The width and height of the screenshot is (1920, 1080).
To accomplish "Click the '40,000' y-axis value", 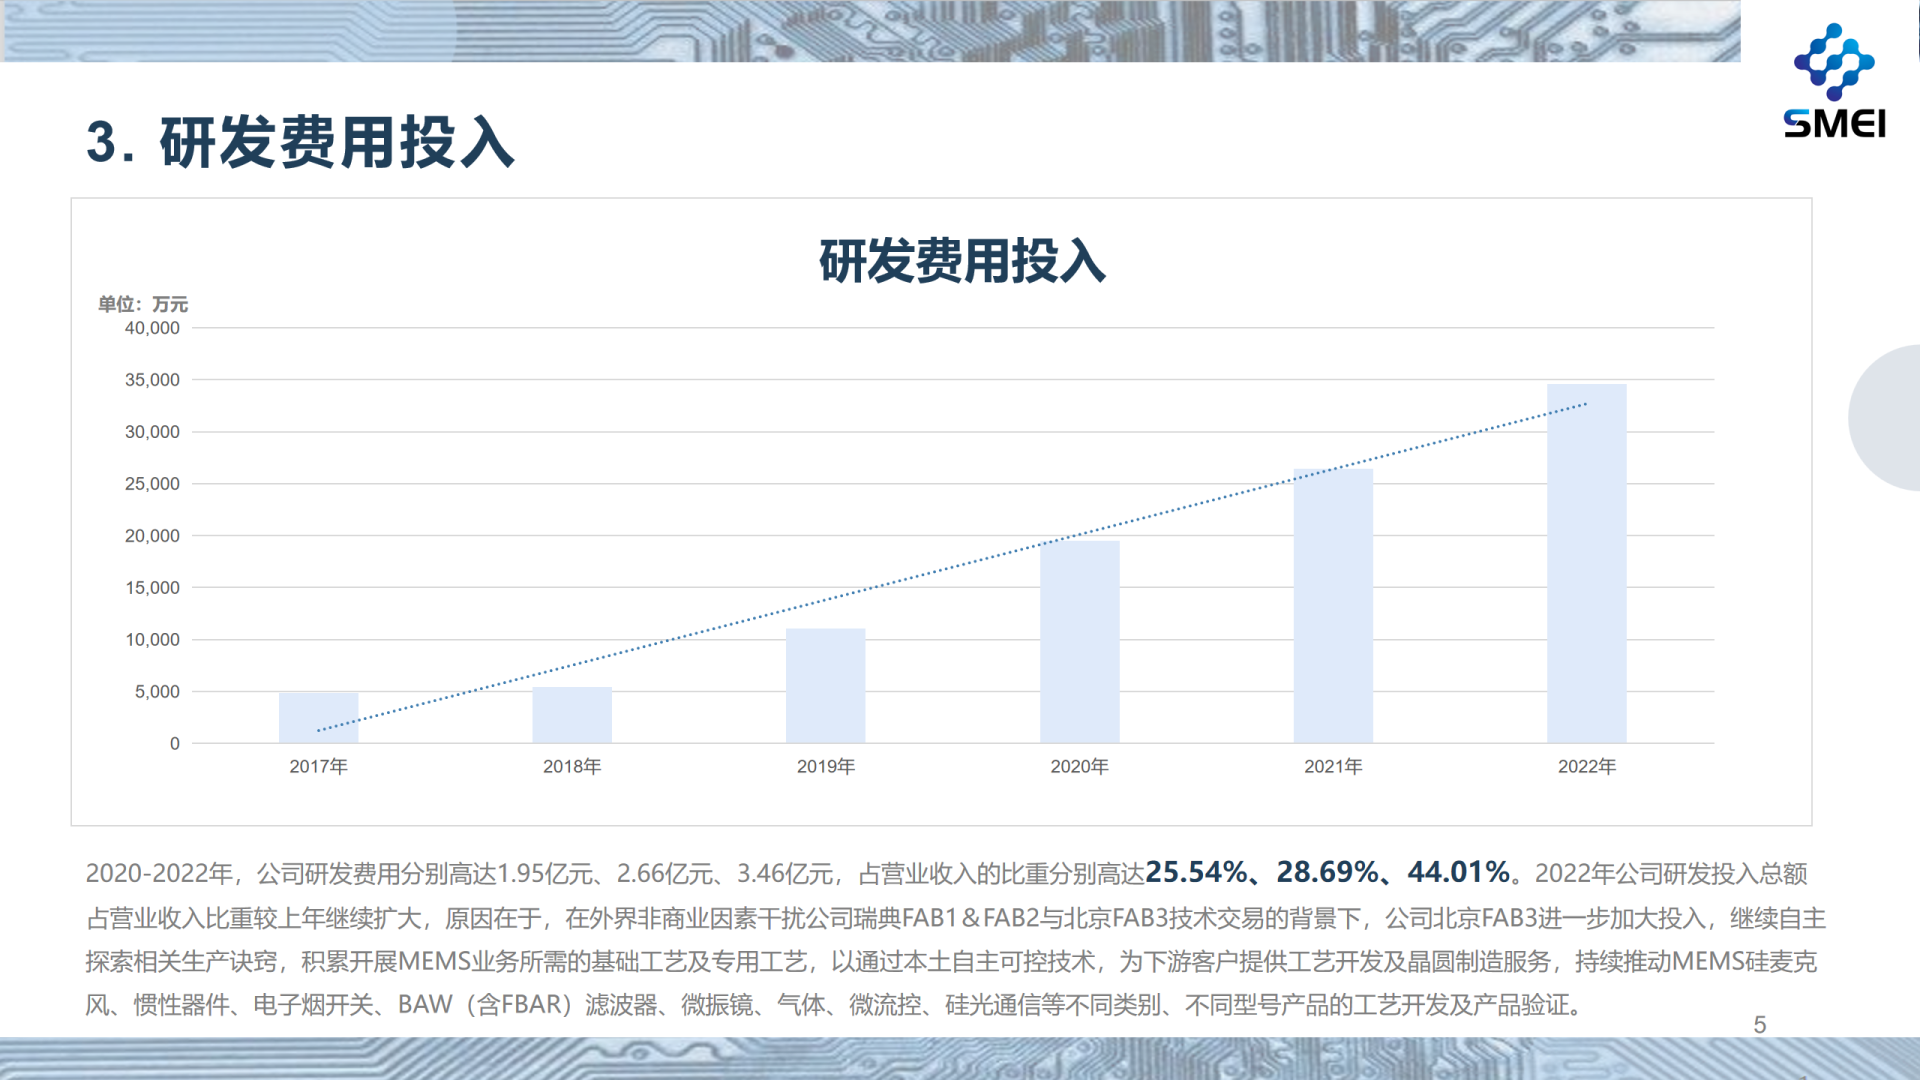I will click(152, 328).
